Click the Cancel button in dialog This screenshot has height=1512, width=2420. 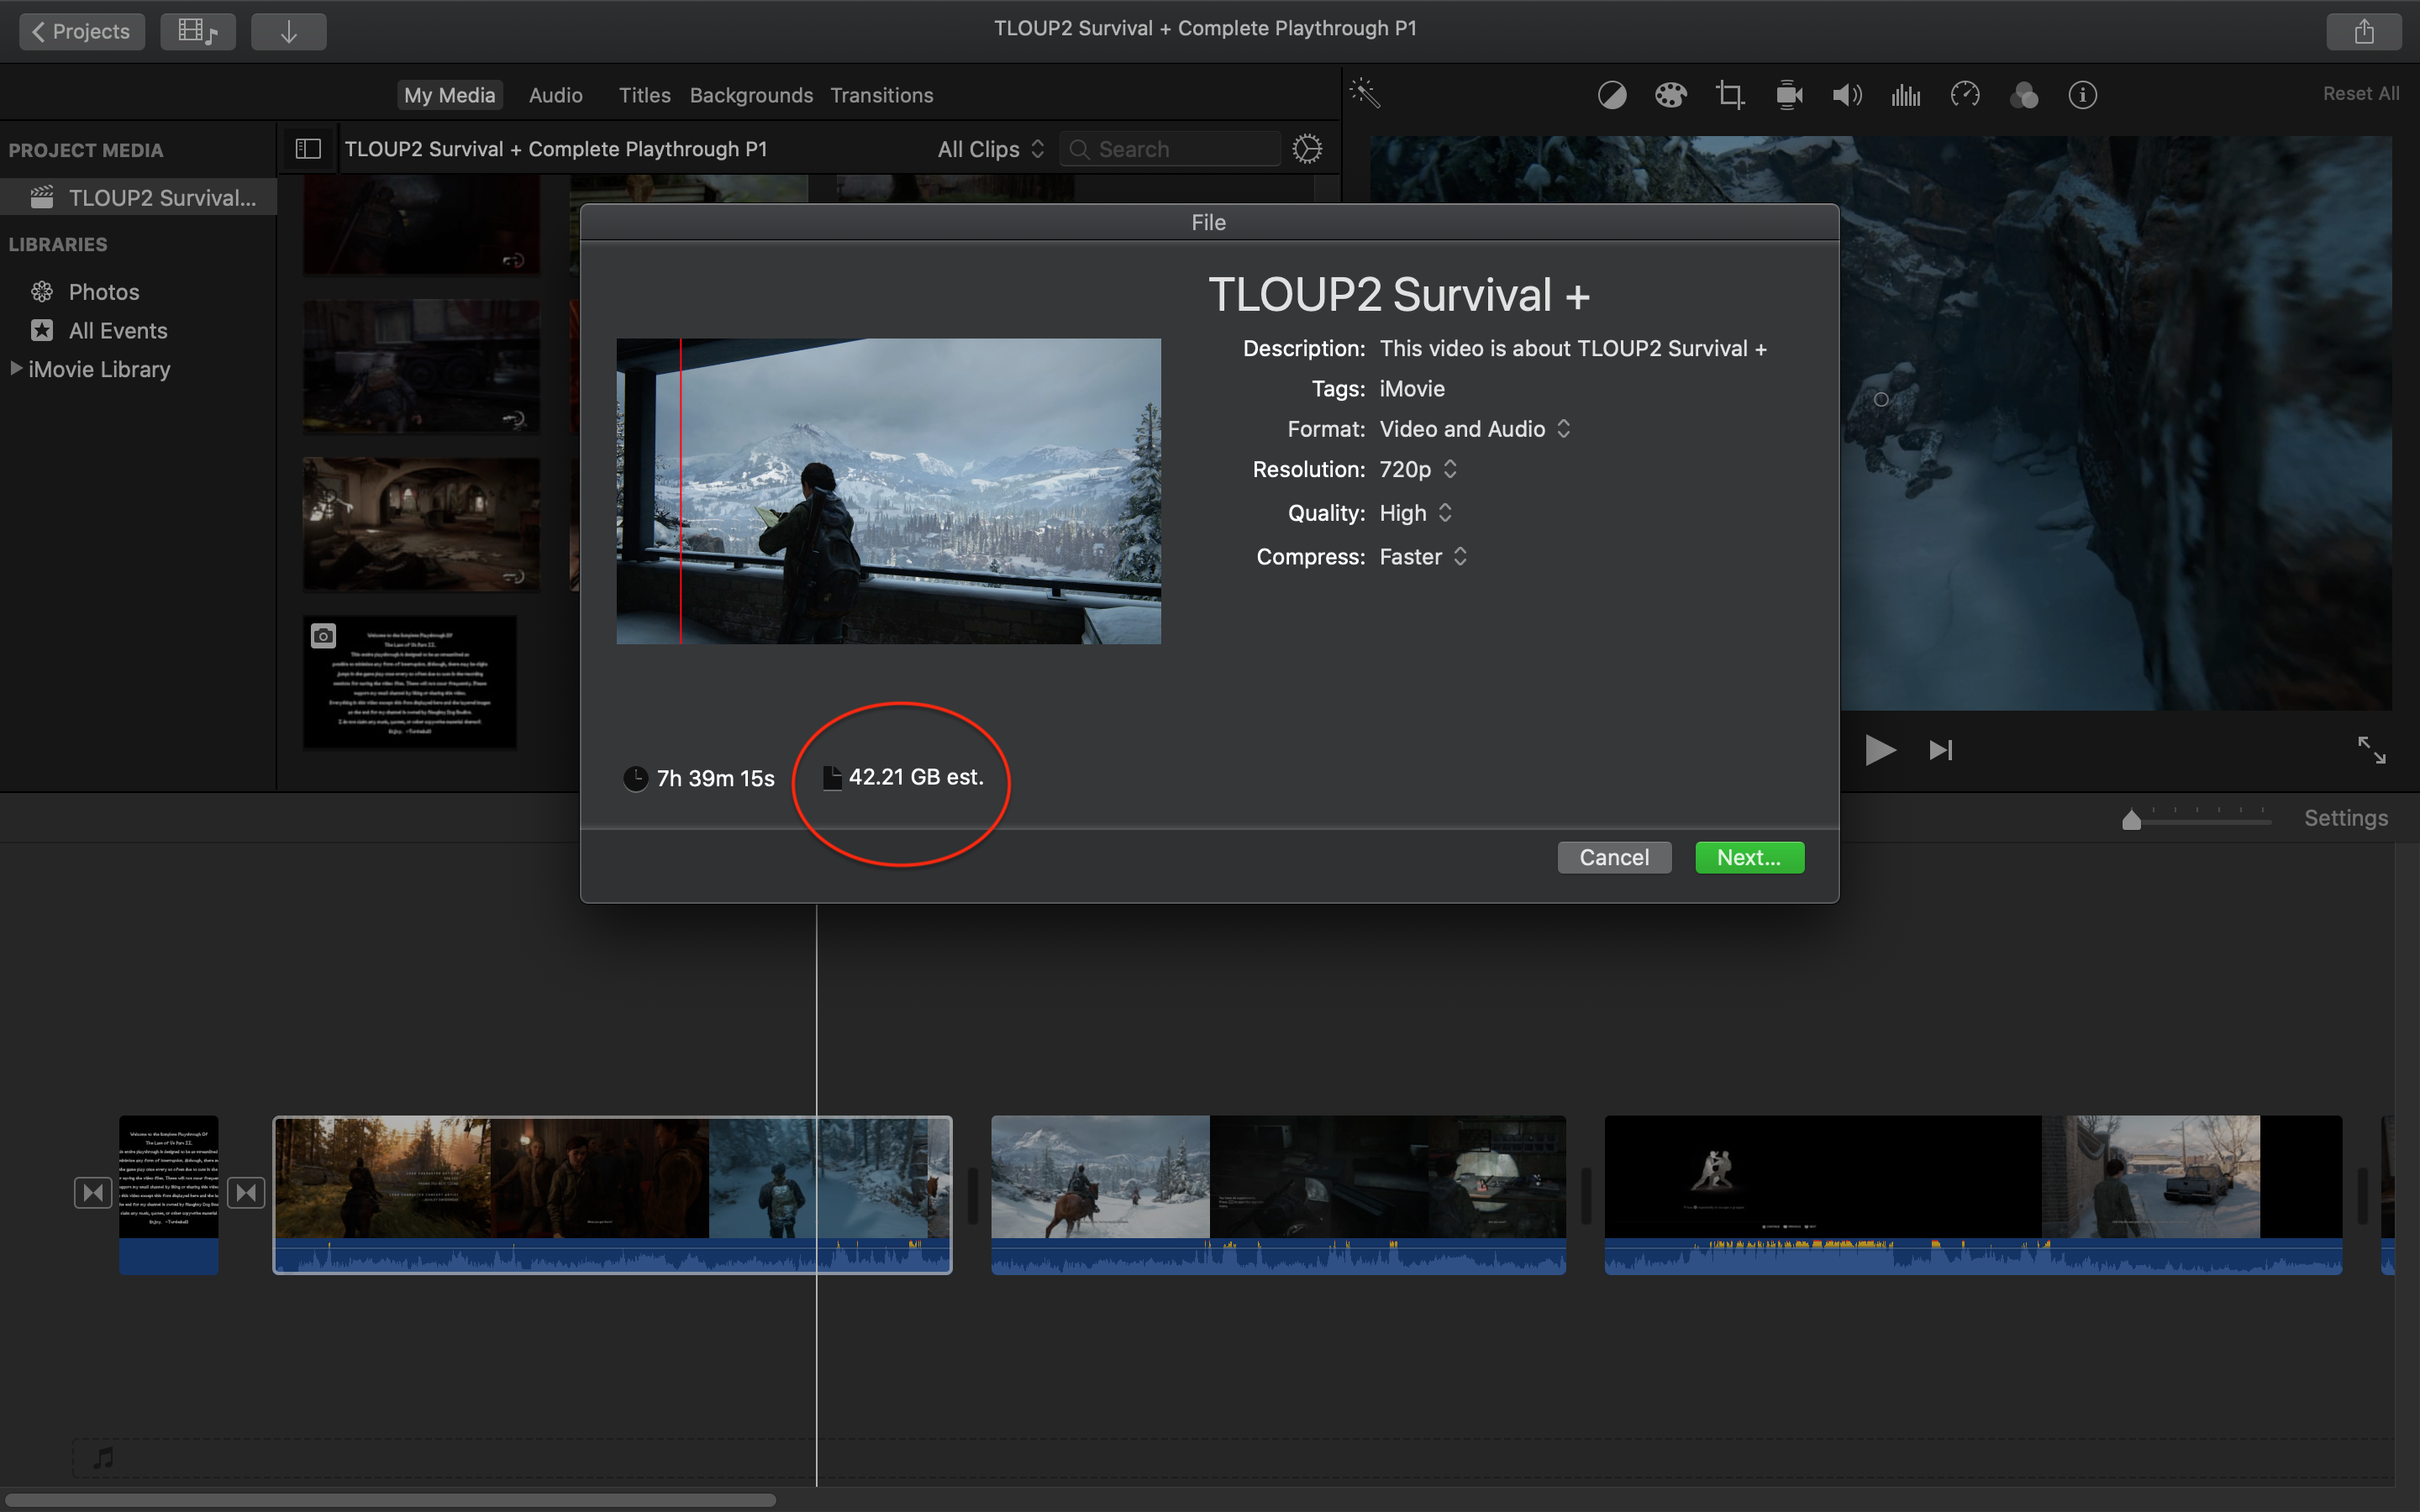[1613, 857]
